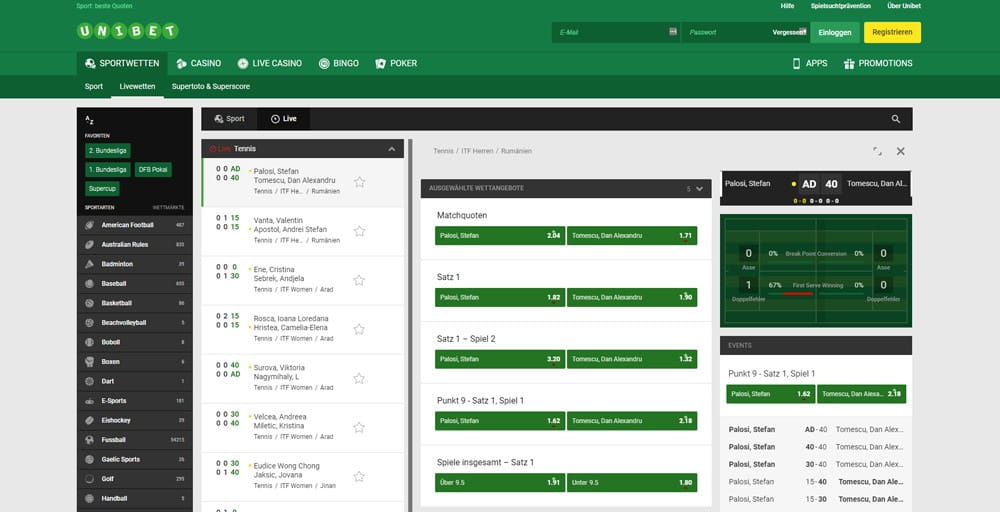Switch to the Live view toggle
1000x512 pixels.
point(284,119)
